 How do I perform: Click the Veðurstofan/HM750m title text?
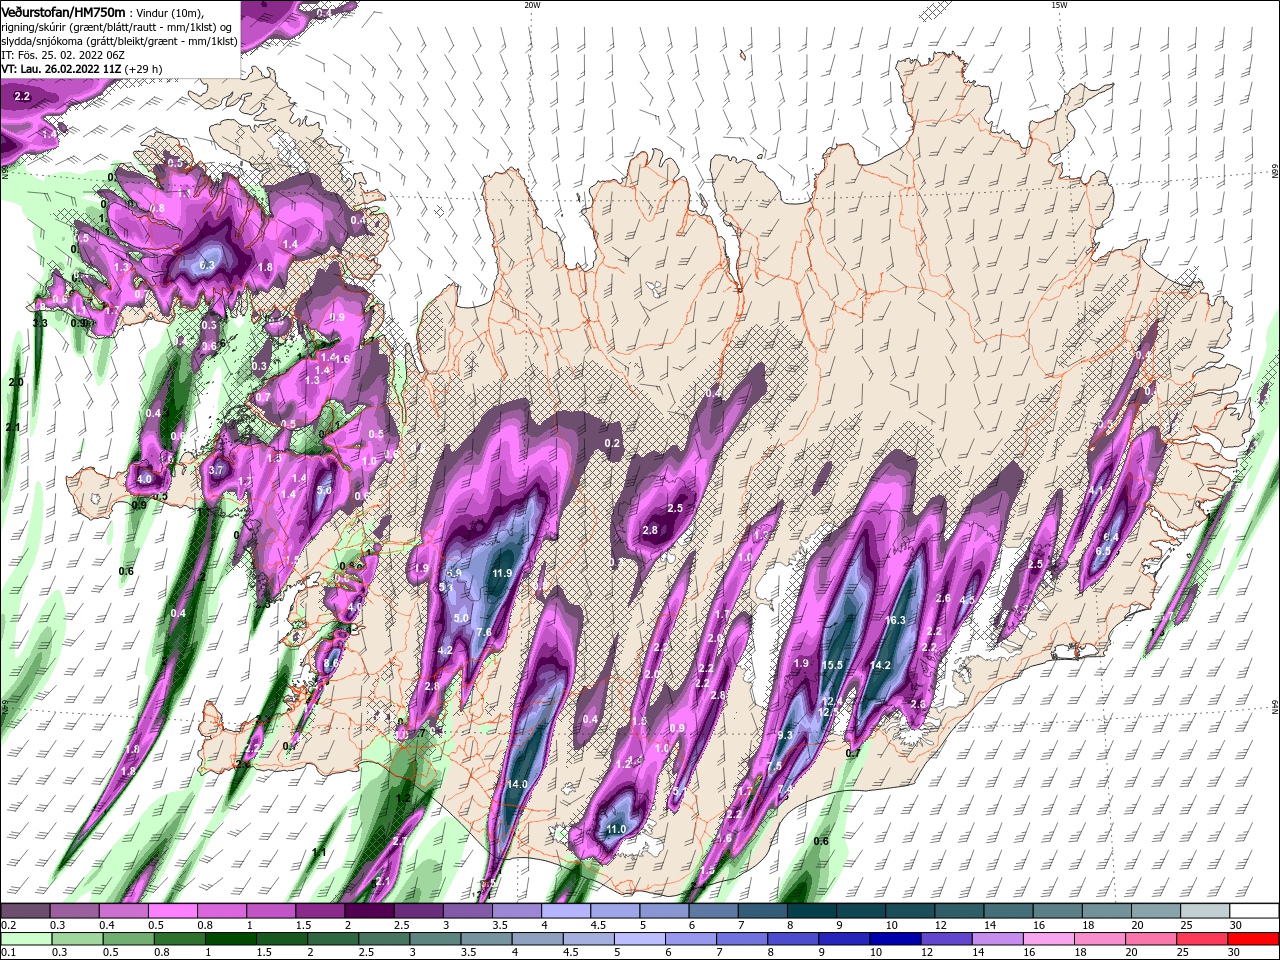(x=63, y=11)
